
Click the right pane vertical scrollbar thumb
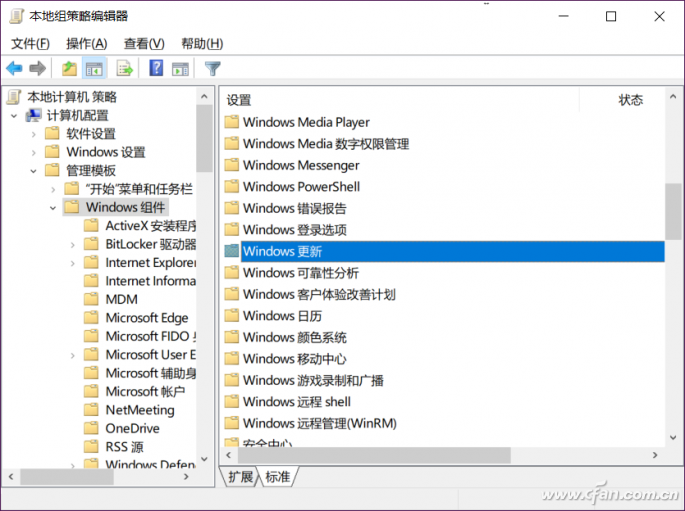click(673, 211)
